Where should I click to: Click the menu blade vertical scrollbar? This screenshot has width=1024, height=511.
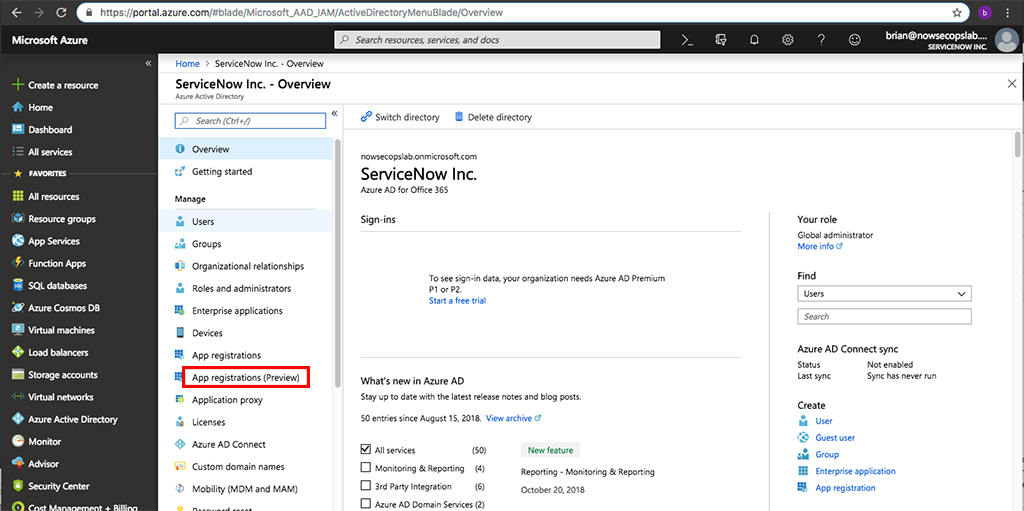point(337,261)
